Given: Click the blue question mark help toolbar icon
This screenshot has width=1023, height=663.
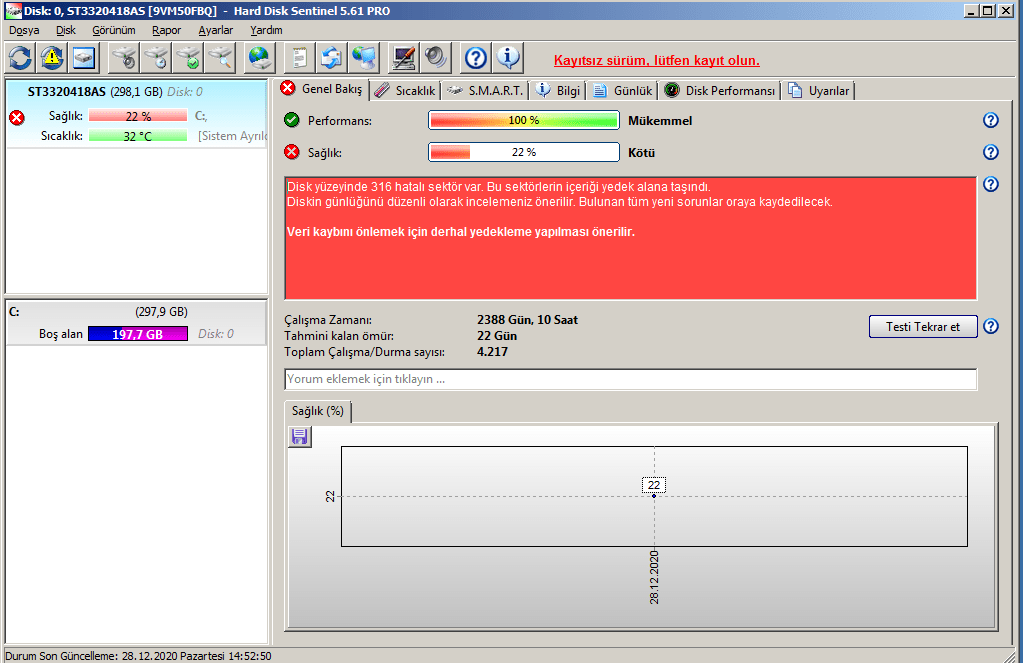Looking at the screenshot, I should click(x=476, y=58).
